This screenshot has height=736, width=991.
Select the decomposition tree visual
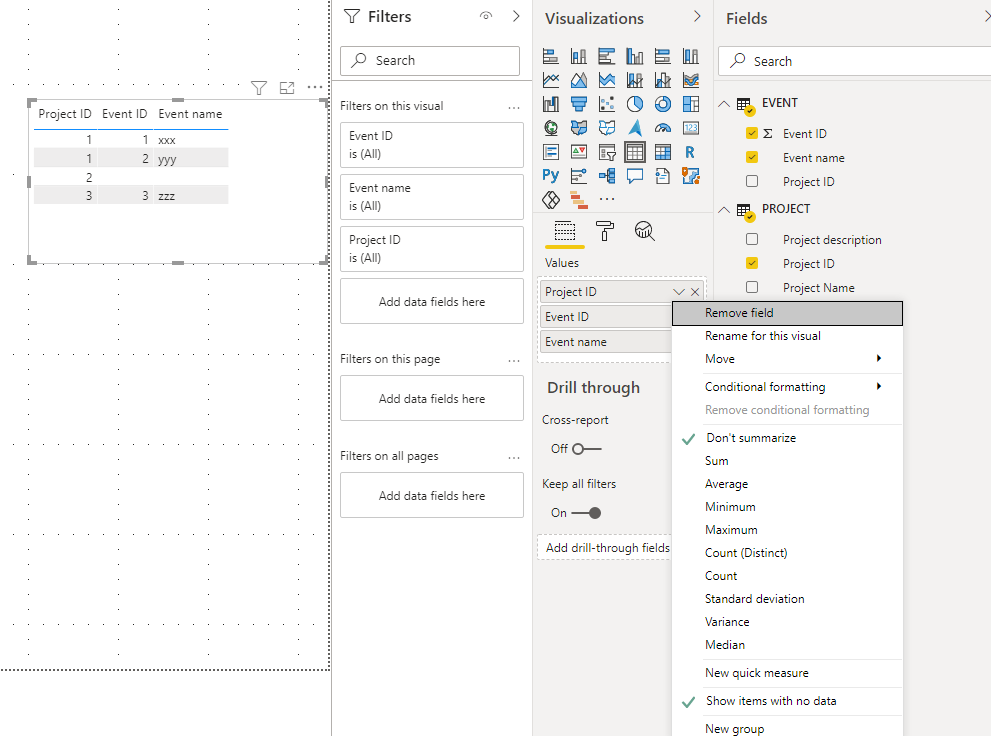607,175
